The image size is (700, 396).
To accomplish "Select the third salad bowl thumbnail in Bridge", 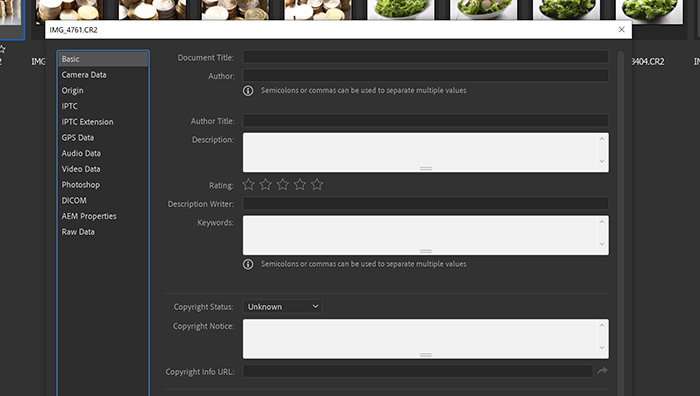I will [x=567, y=10].
